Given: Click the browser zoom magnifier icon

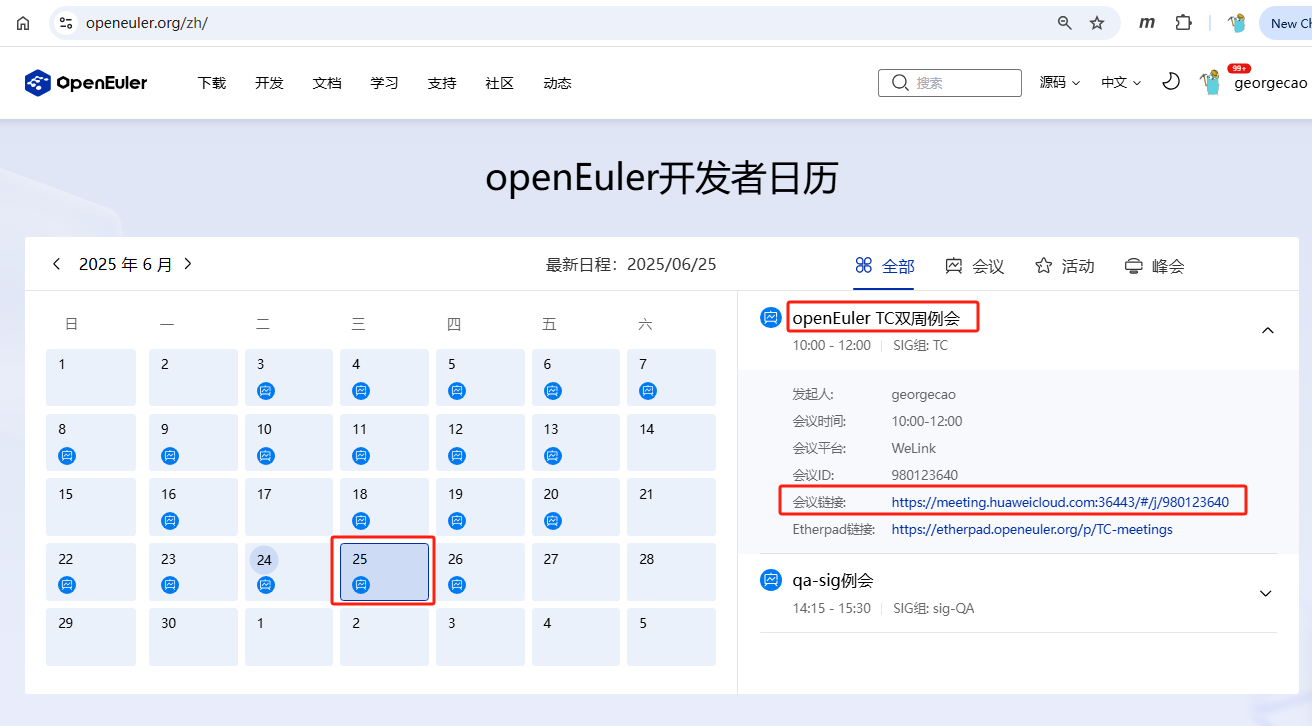Looking at the screenshot, I should click(1065, 23).
